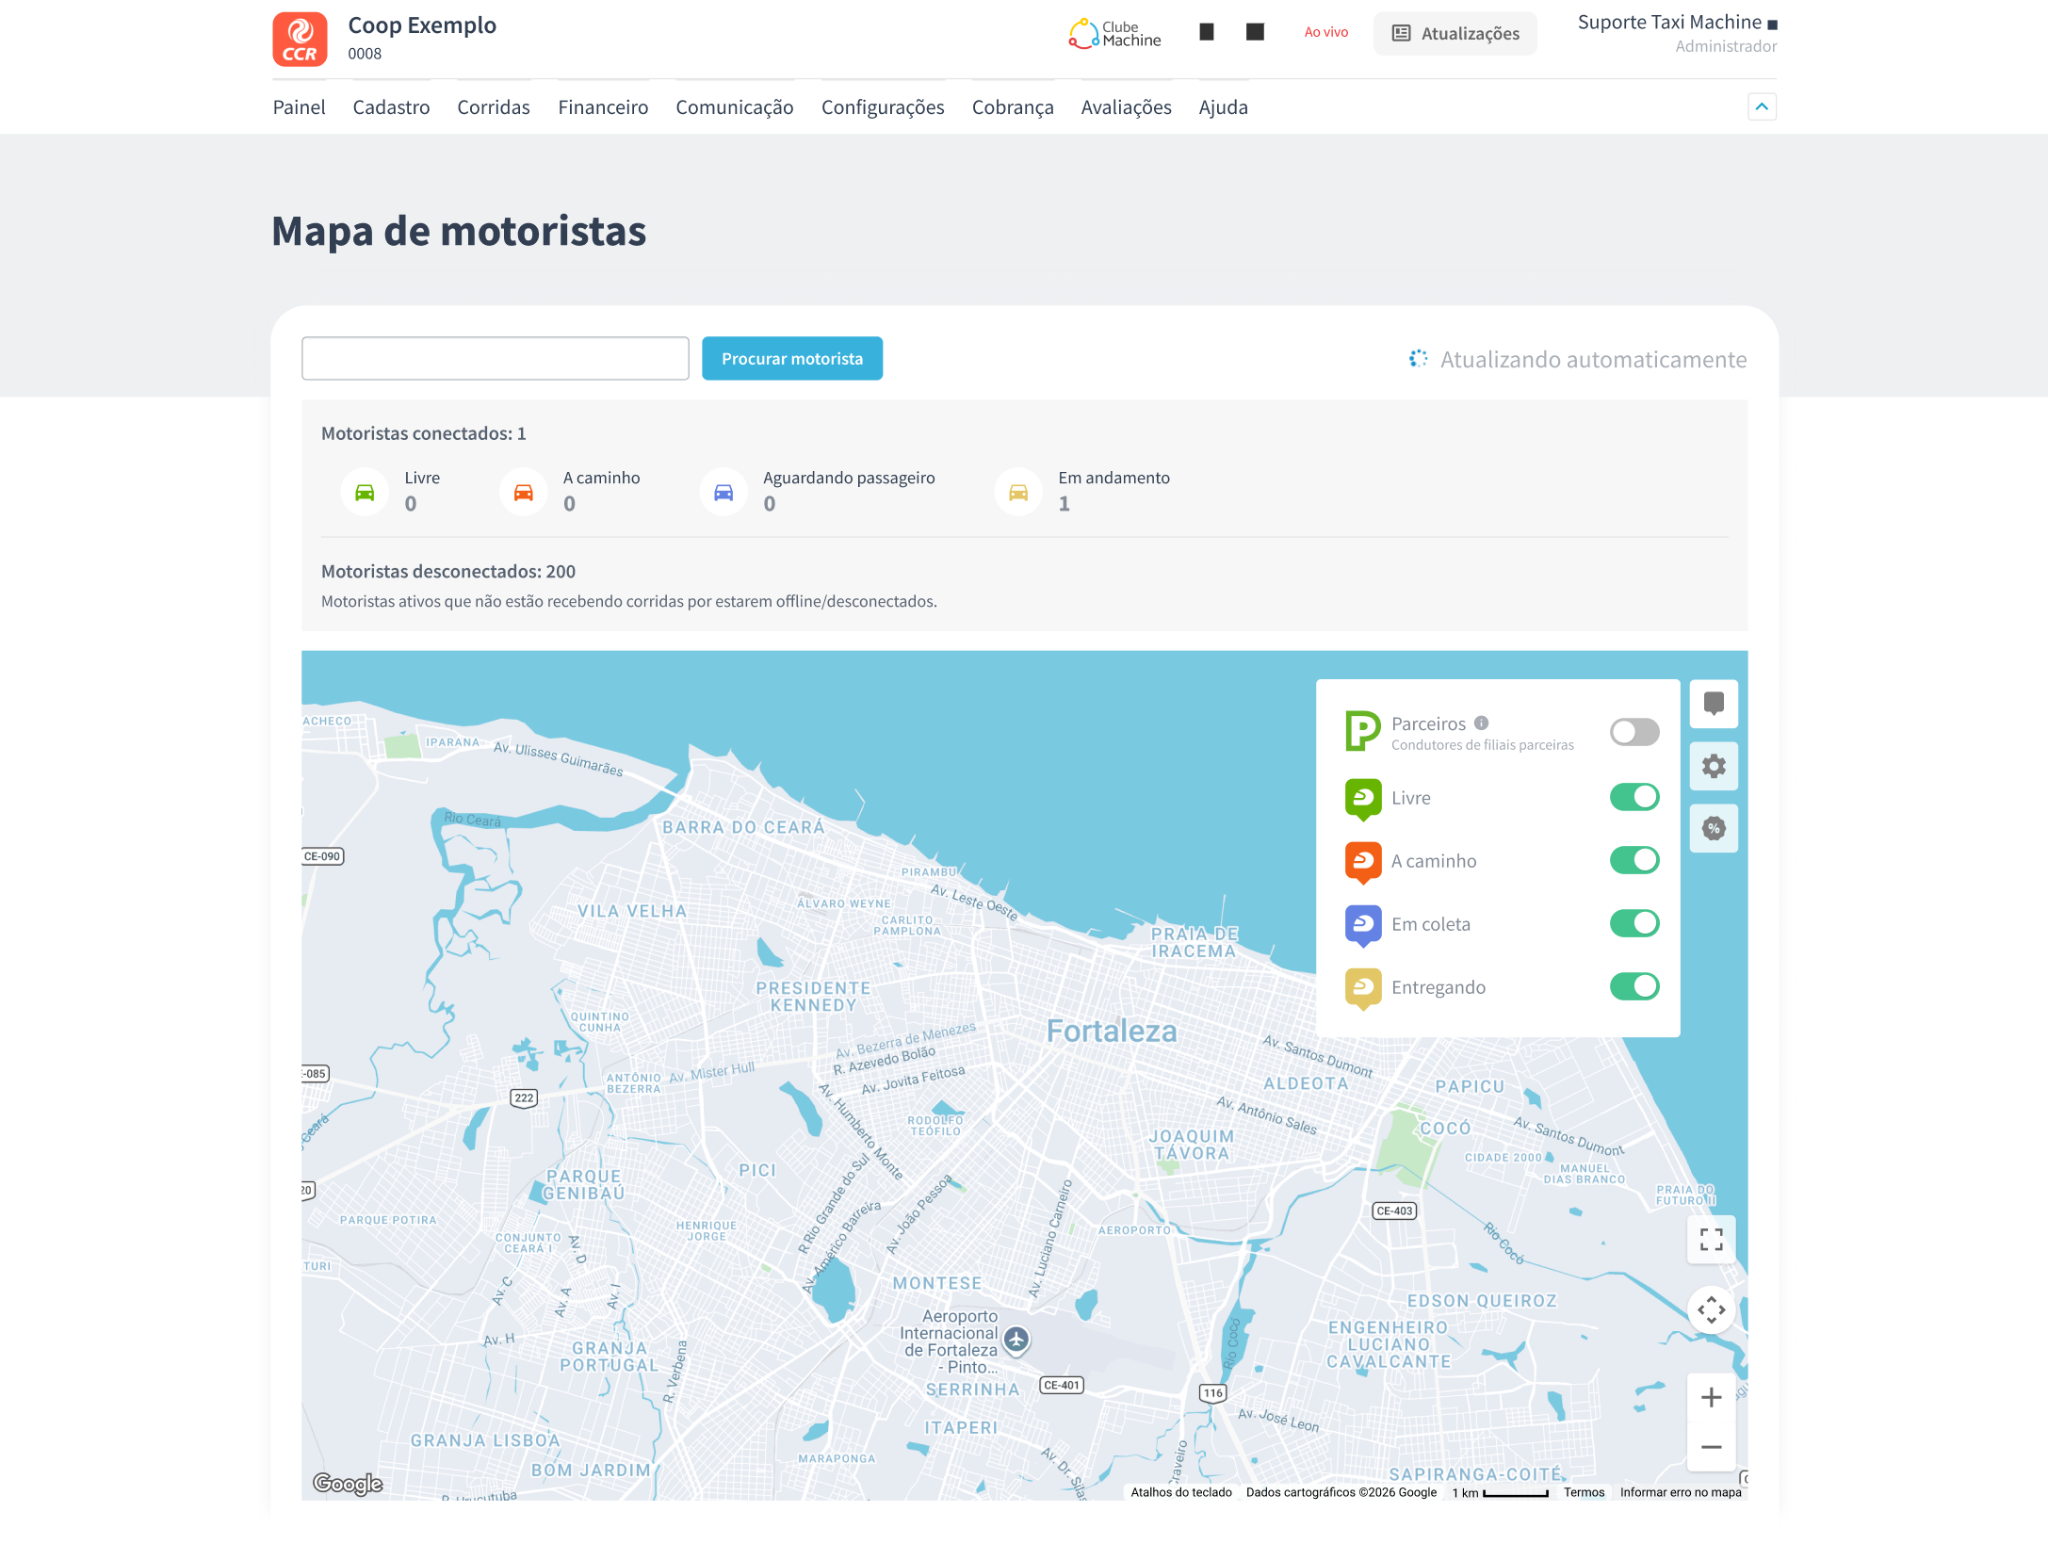This screenshot has width=2048, height=1550.
Task: Click the map comment balloon icon
Action: 1713,704
